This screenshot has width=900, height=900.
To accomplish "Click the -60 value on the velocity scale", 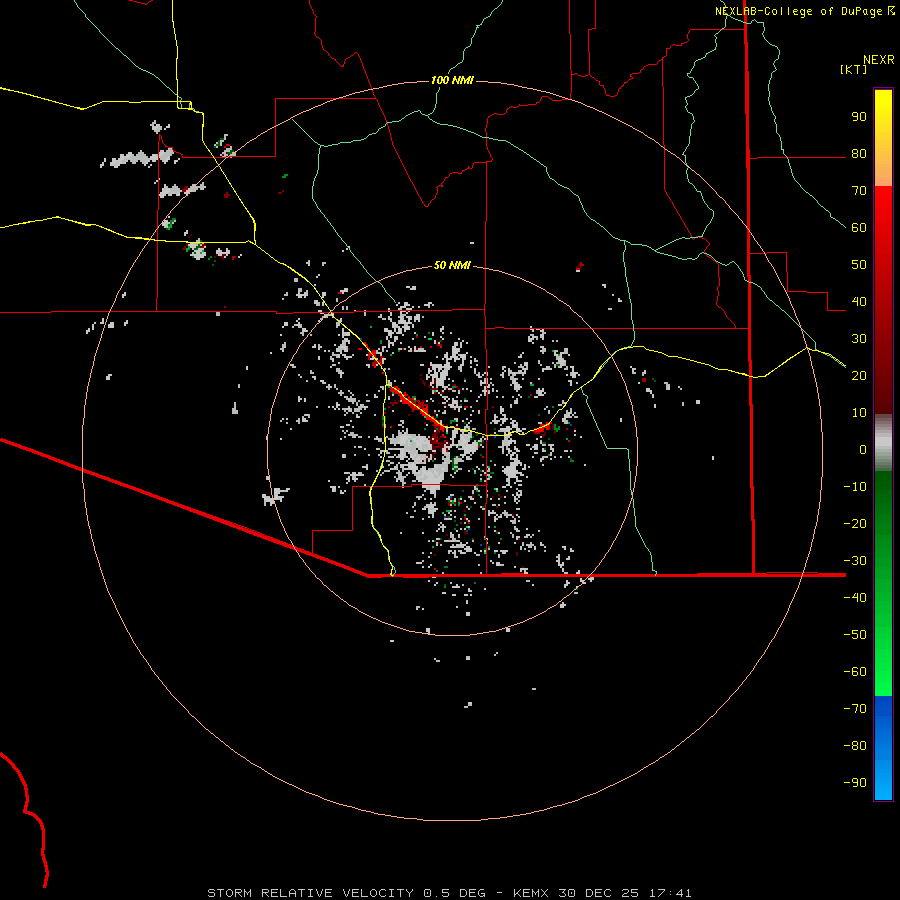I will coord(855,672).
